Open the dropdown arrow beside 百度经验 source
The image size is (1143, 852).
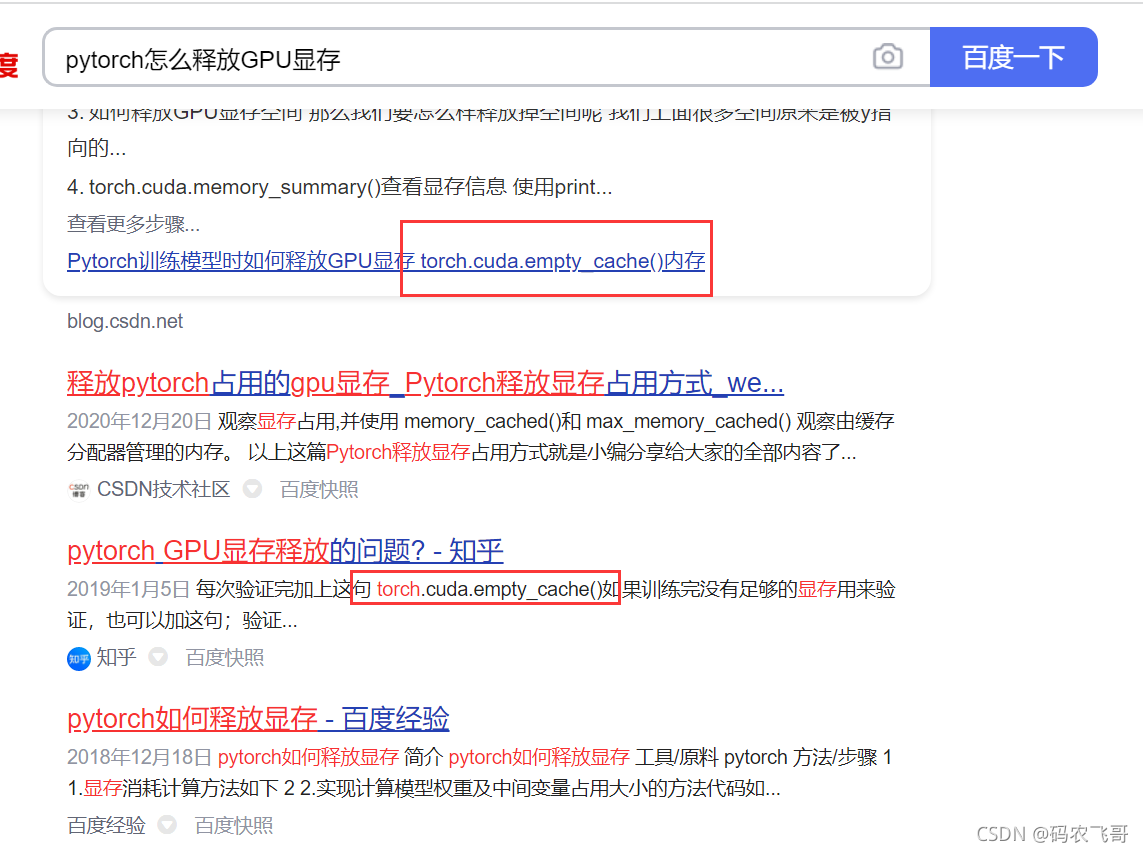[x=168, y=824]
